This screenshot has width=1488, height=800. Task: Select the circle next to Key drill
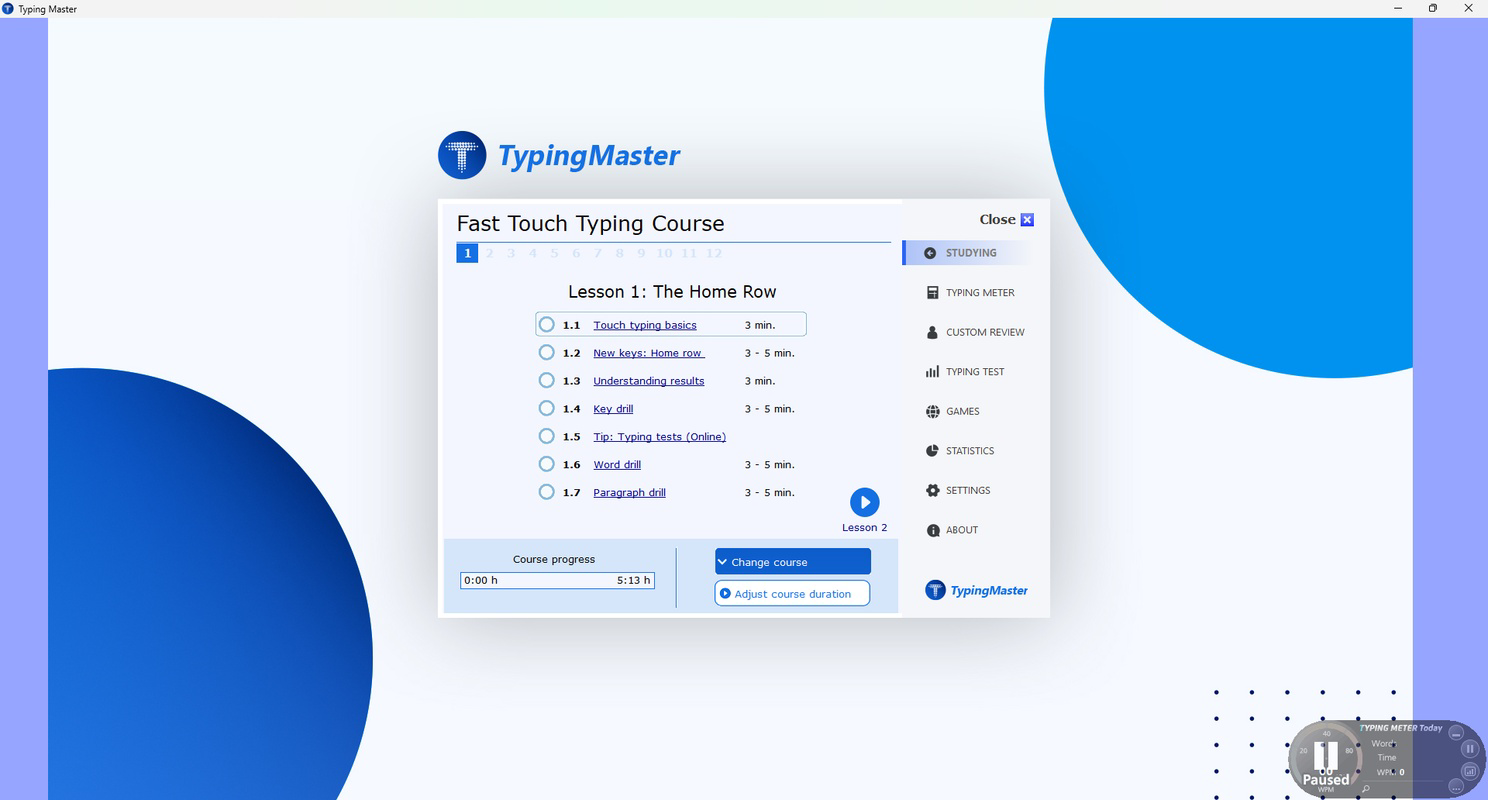coord(546,408)
